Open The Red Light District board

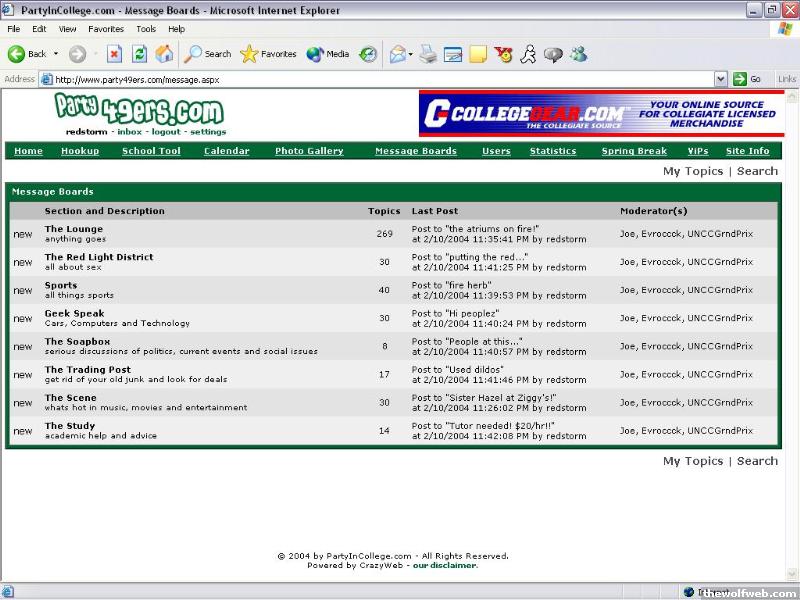coord(99,257)
